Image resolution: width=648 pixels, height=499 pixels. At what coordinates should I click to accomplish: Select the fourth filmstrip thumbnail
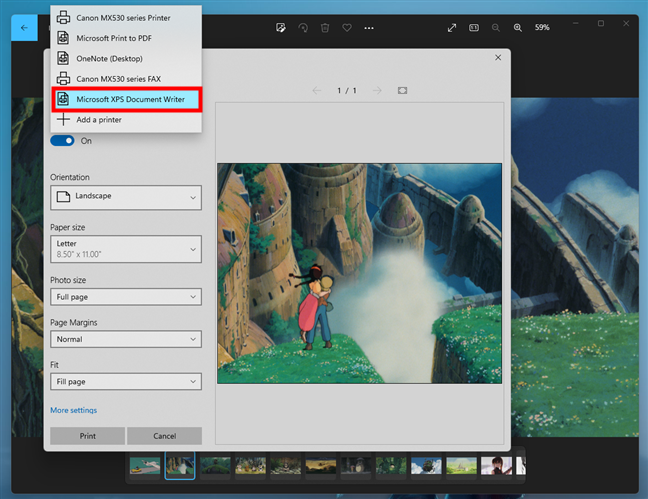coord(250,466)
